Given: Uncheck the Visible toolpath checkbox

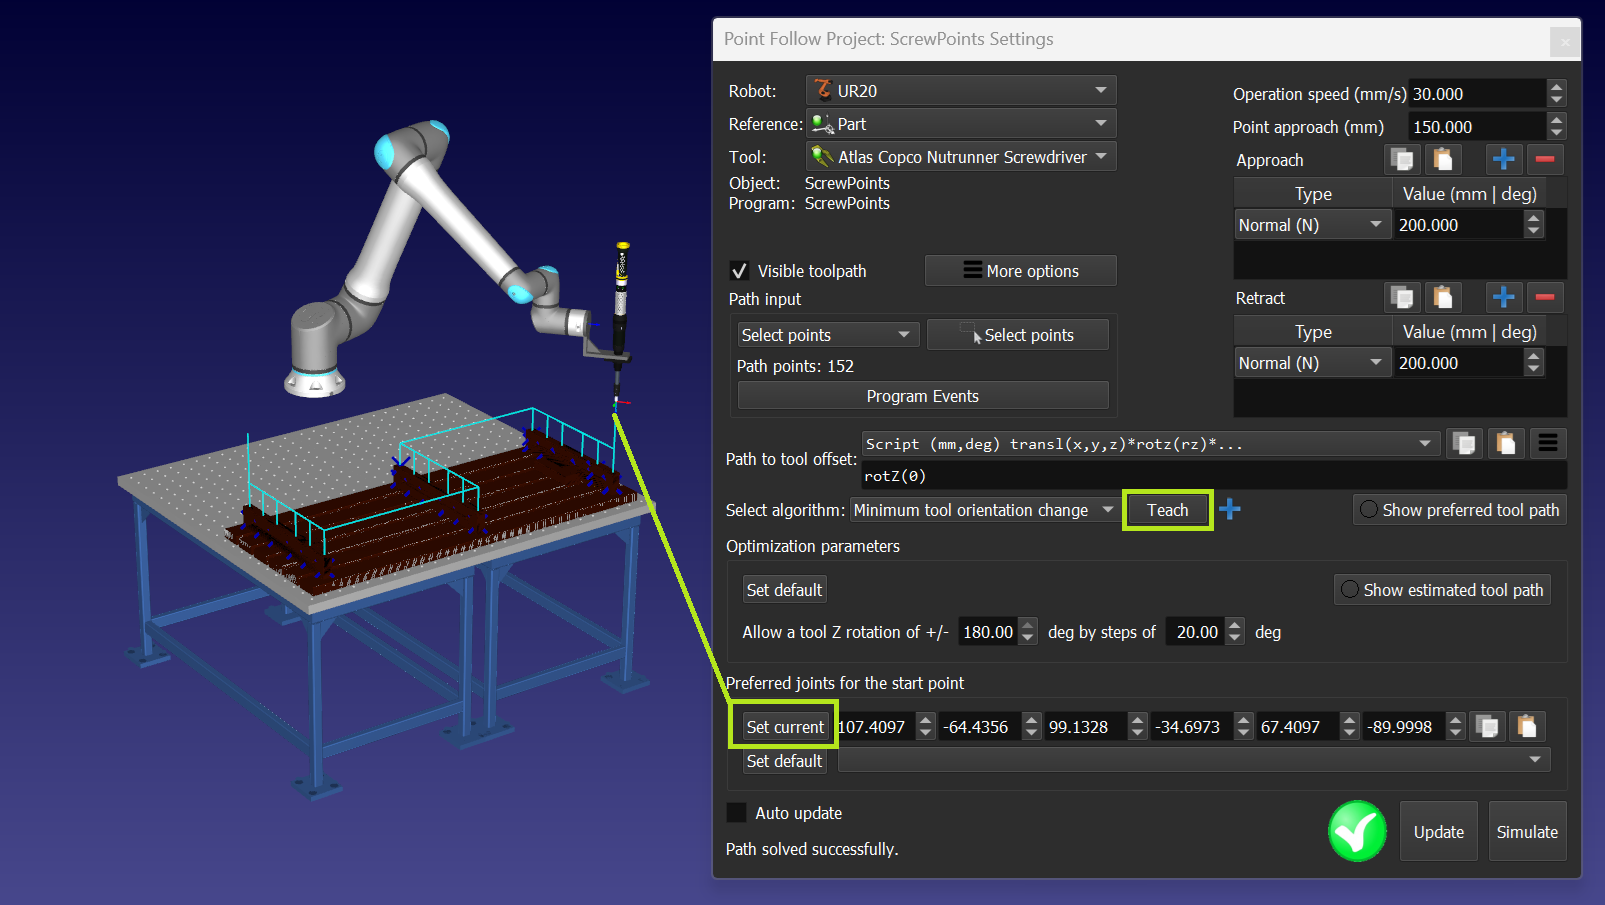Looking at the screenshot, I should click(739, 271).
